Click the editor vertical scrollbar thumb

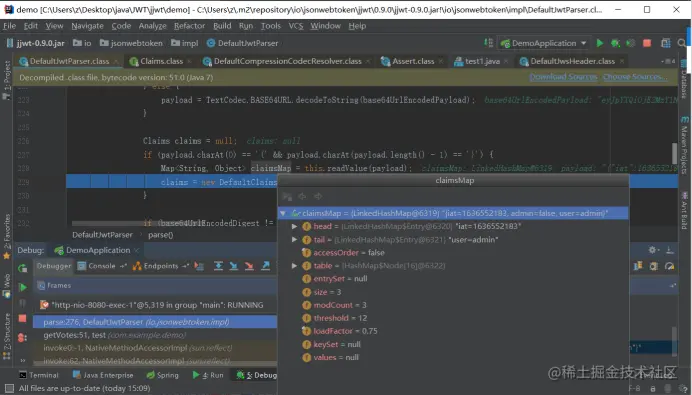[674, 153]
